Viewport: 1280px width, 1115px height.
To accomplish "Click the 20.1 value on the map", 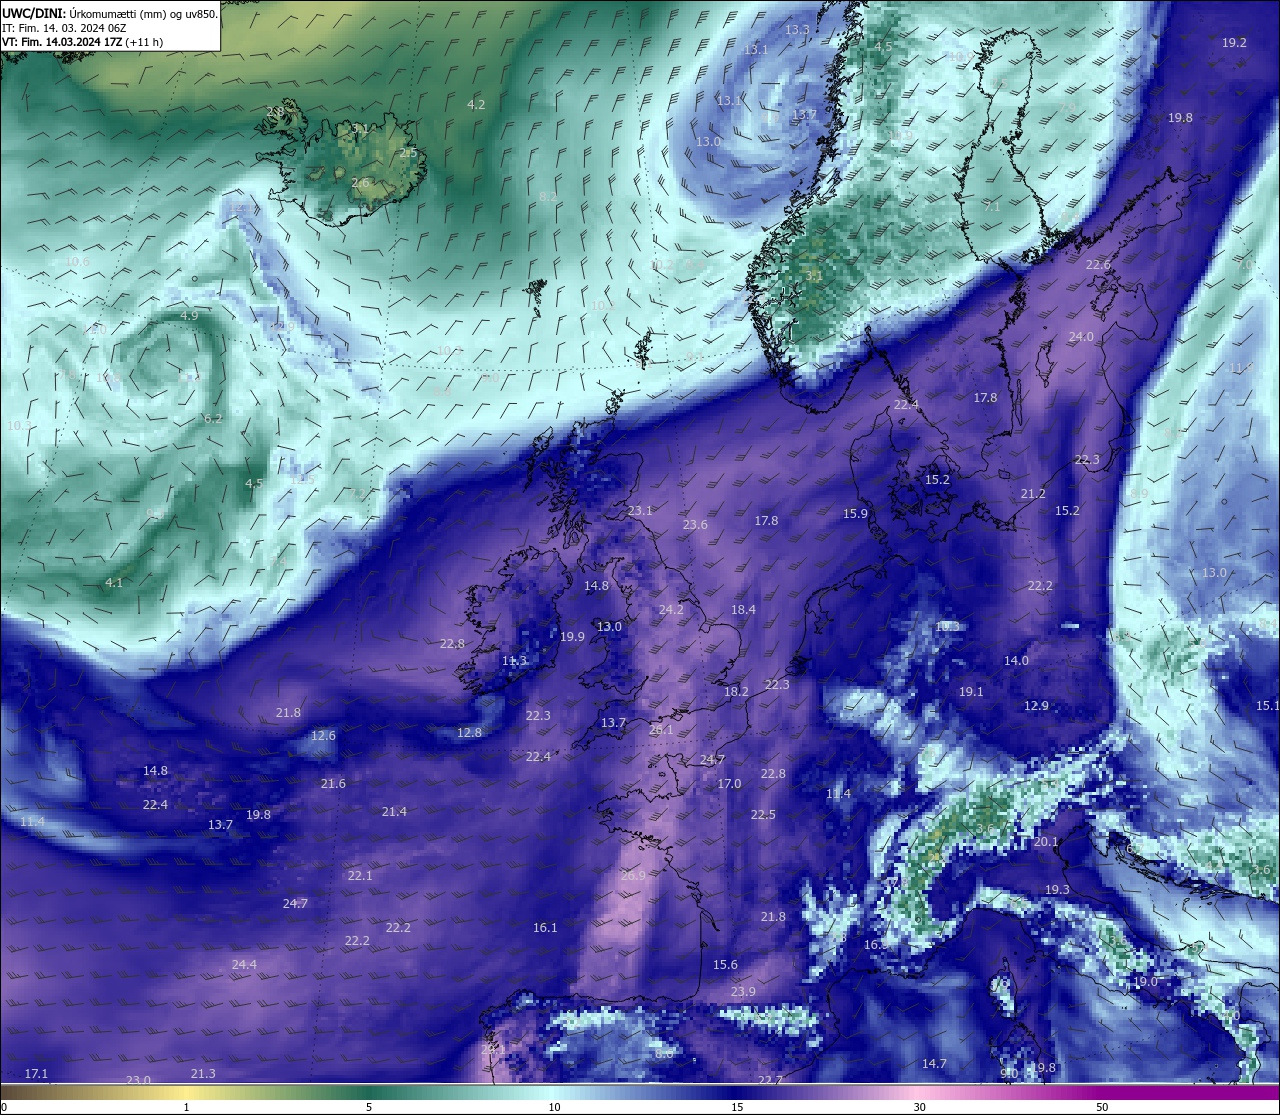I will coord(1046,842).
